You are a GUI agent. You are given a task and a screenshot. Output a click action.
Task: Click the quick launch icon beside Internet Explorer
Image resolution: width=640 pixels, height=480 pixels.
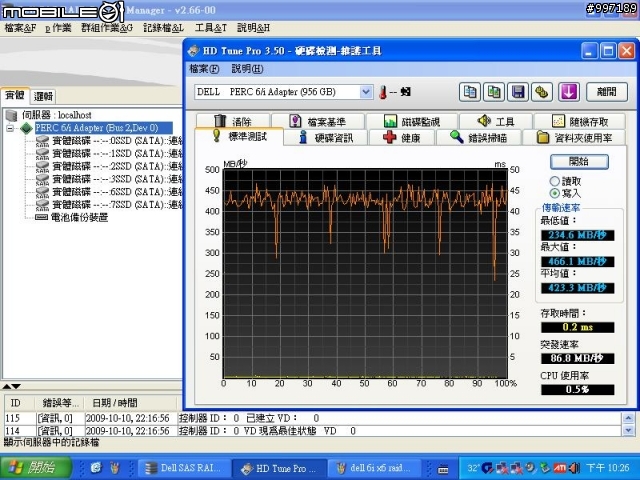[116, 468]
